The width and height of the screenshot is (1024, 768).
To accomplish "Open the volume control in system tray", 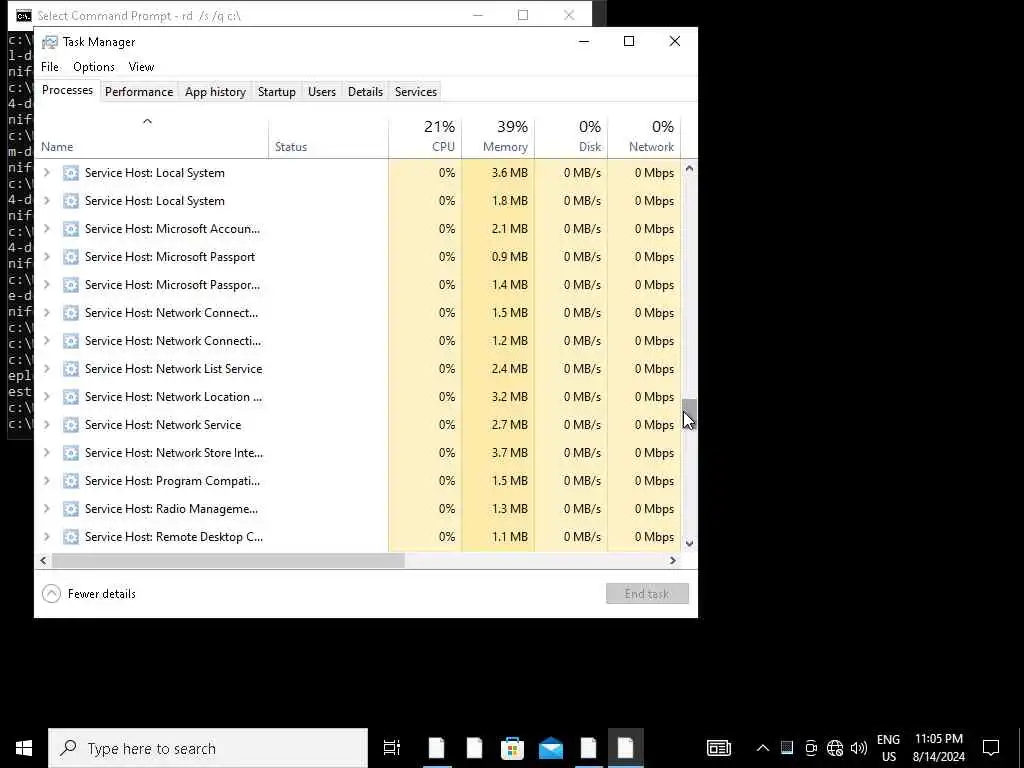I will point(859,748).
